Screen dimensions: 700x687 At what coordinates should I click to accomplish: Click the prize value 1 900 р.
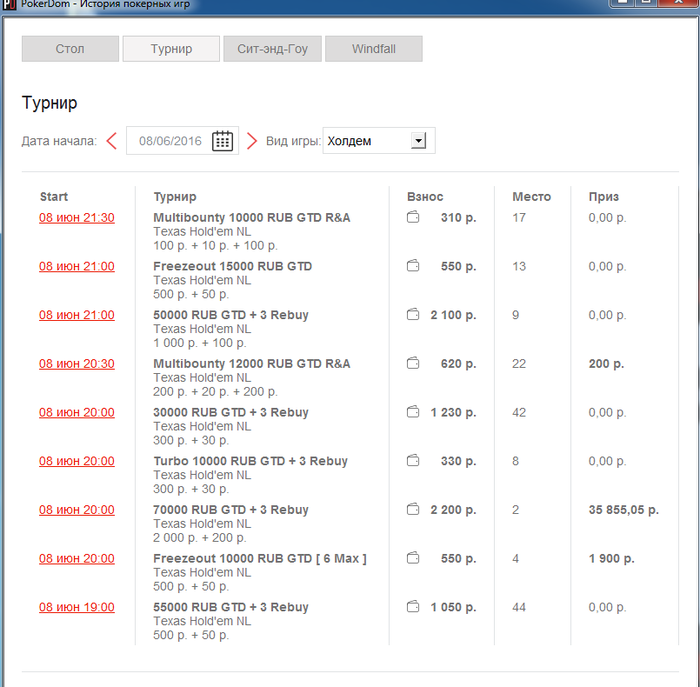tap(611, 558)
